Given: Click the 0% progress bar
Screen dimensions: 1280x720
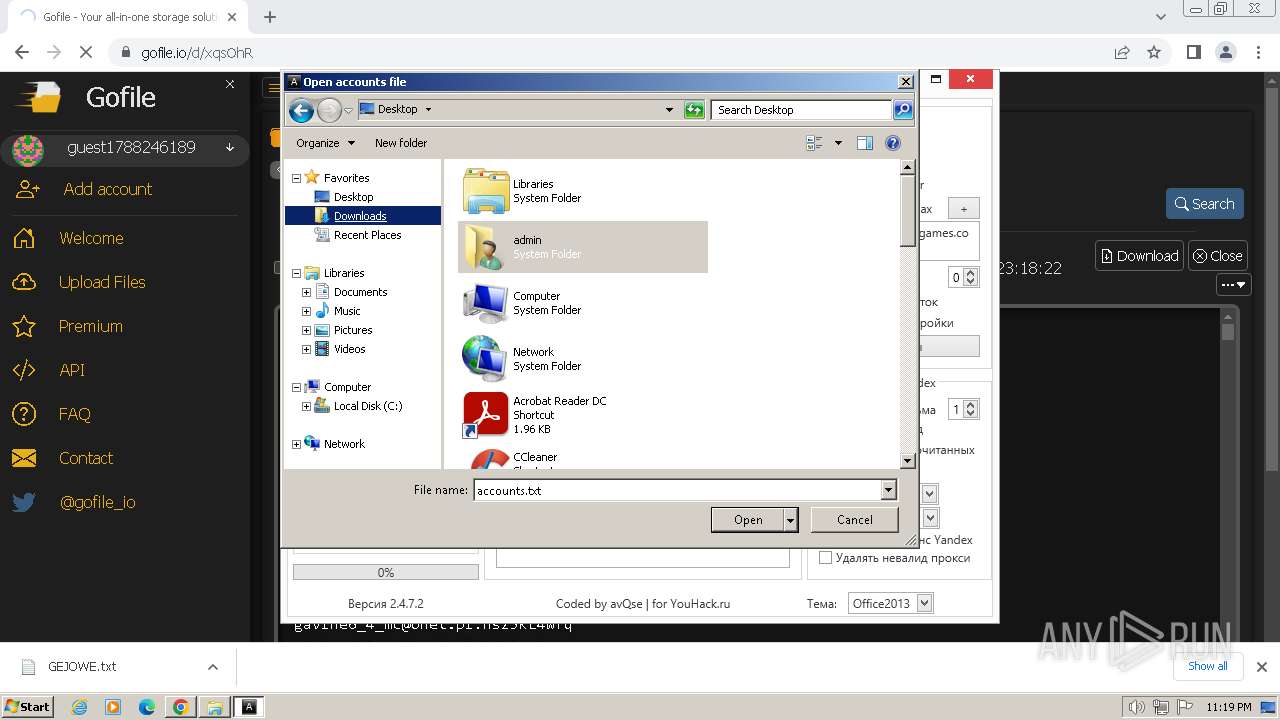Looking at the screenshot, I should point(386,573).
